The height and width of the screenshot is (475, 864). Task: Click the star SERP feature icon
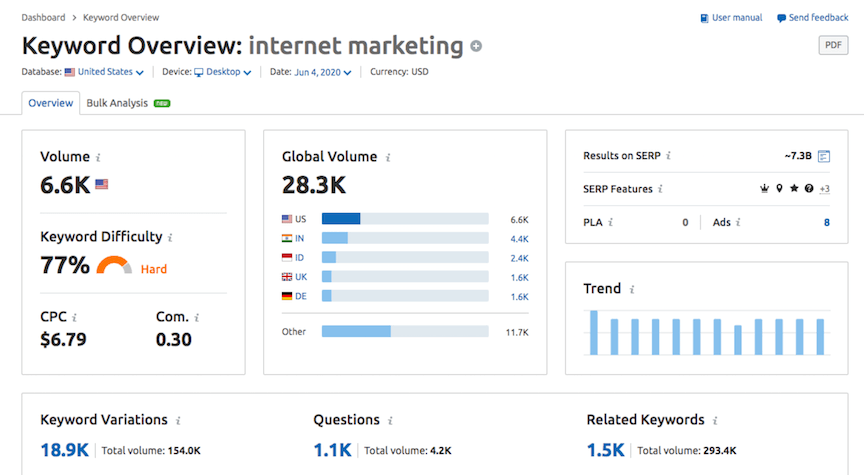[794, 188]
